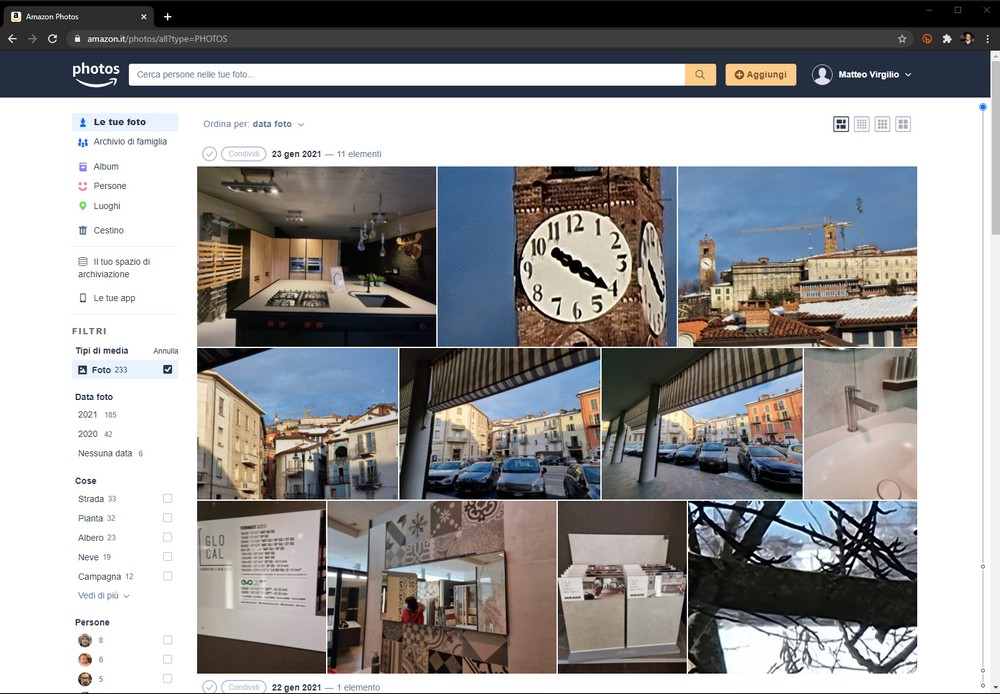Uncheck the Foto media type filter
Screen dimensions: 1000x694
(167, 370)
